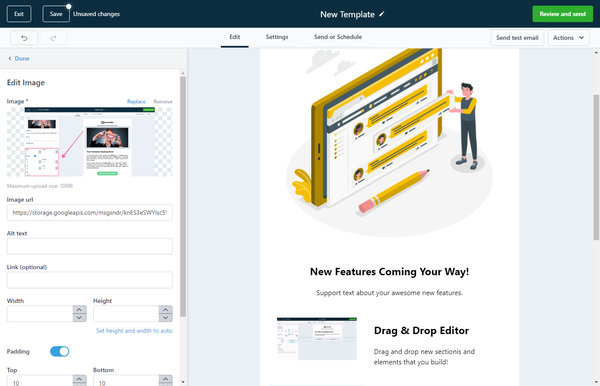Focus the Link (optional) field
Viewport: 600px width, 386px height.
click(90, 280)
